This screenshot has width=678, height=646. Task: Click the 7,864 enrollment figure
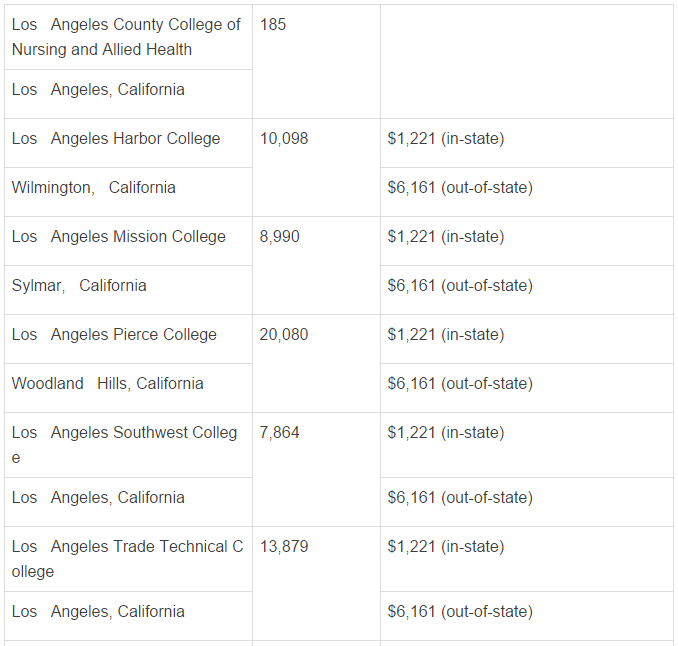279,433
